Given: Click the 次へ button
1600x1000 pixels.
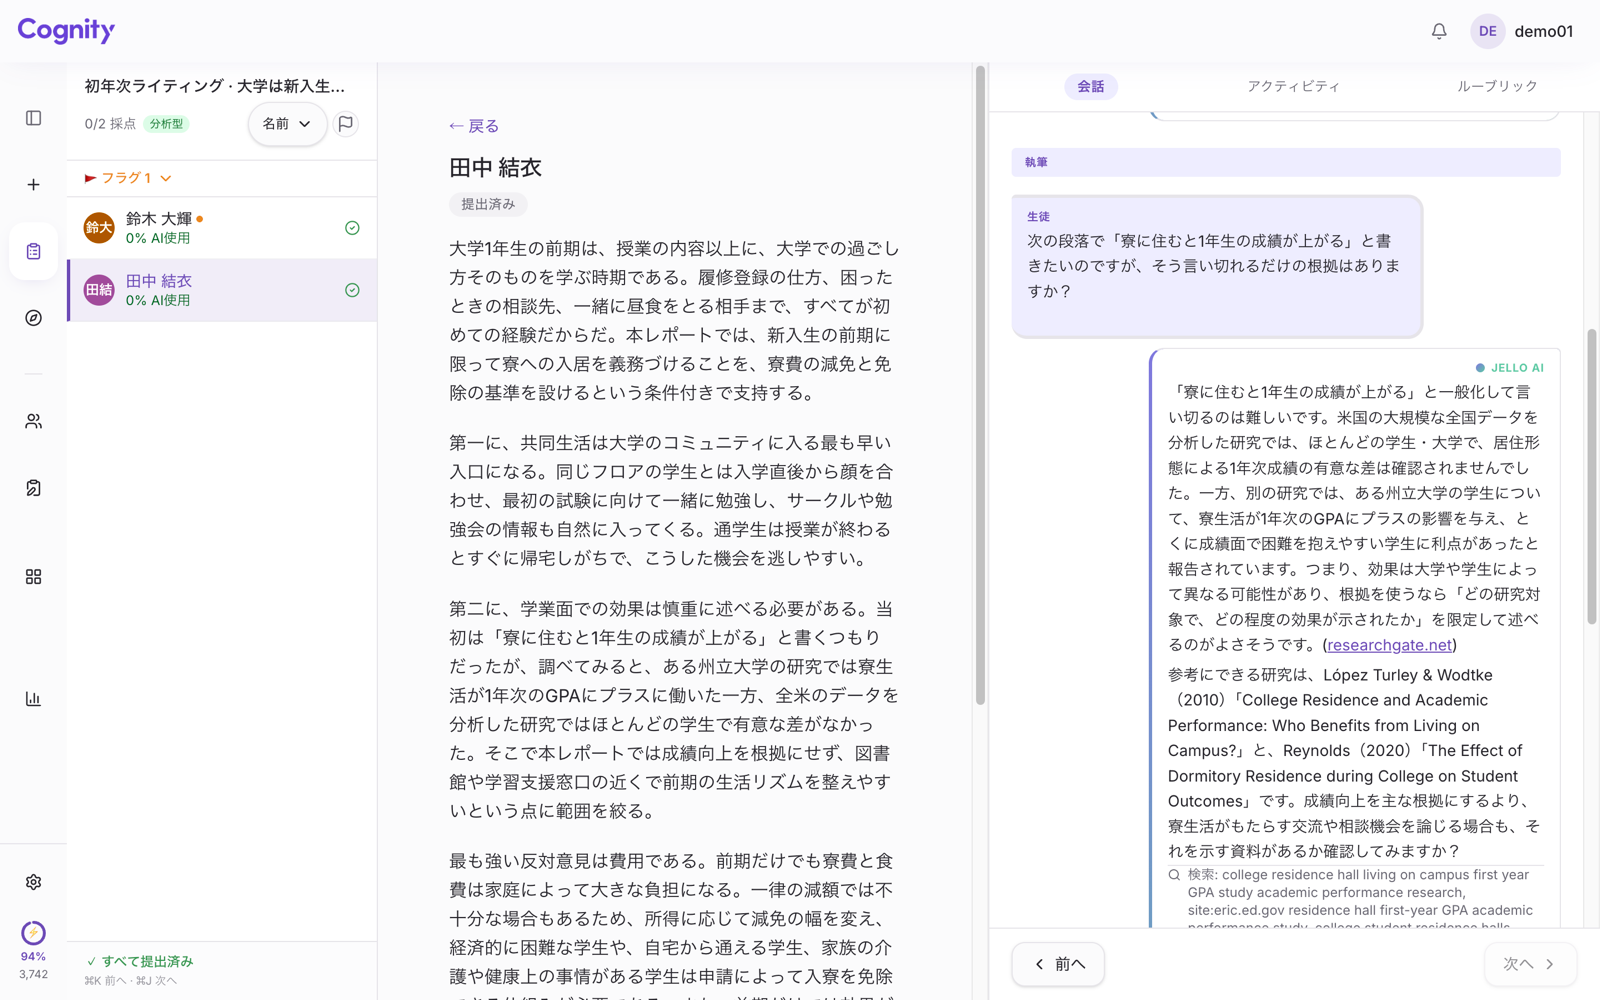Looking at the screenshot, I should click(x=1530, y=964).
